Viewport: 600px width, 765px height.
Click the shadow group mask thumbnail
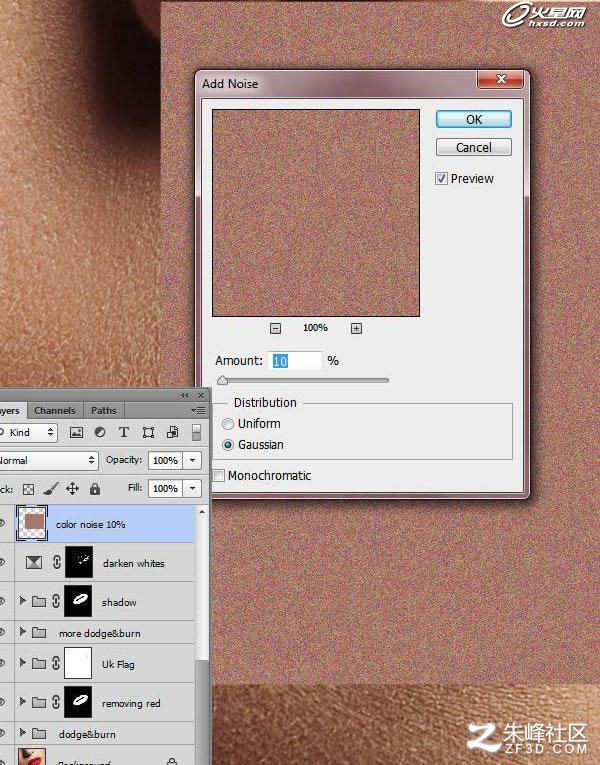79,601
